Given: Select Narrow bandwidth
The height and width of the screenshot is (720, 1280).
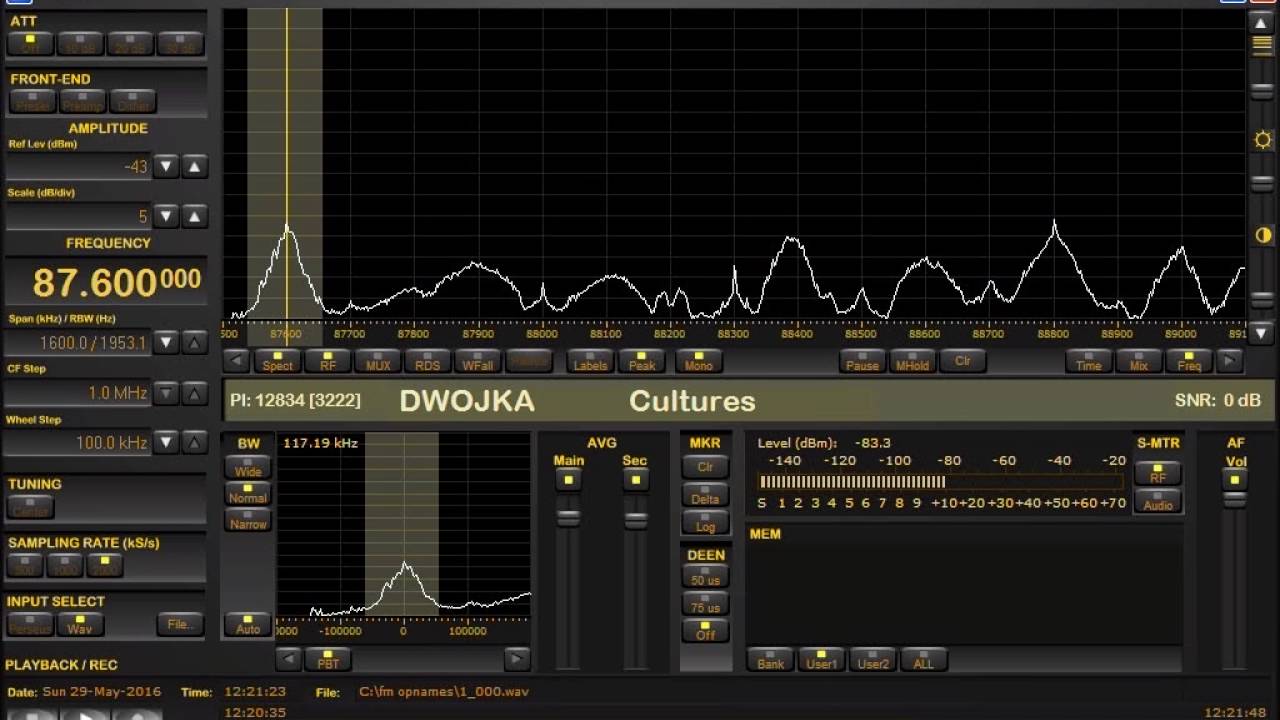Looking at the screenshot, I should (248, 519).
